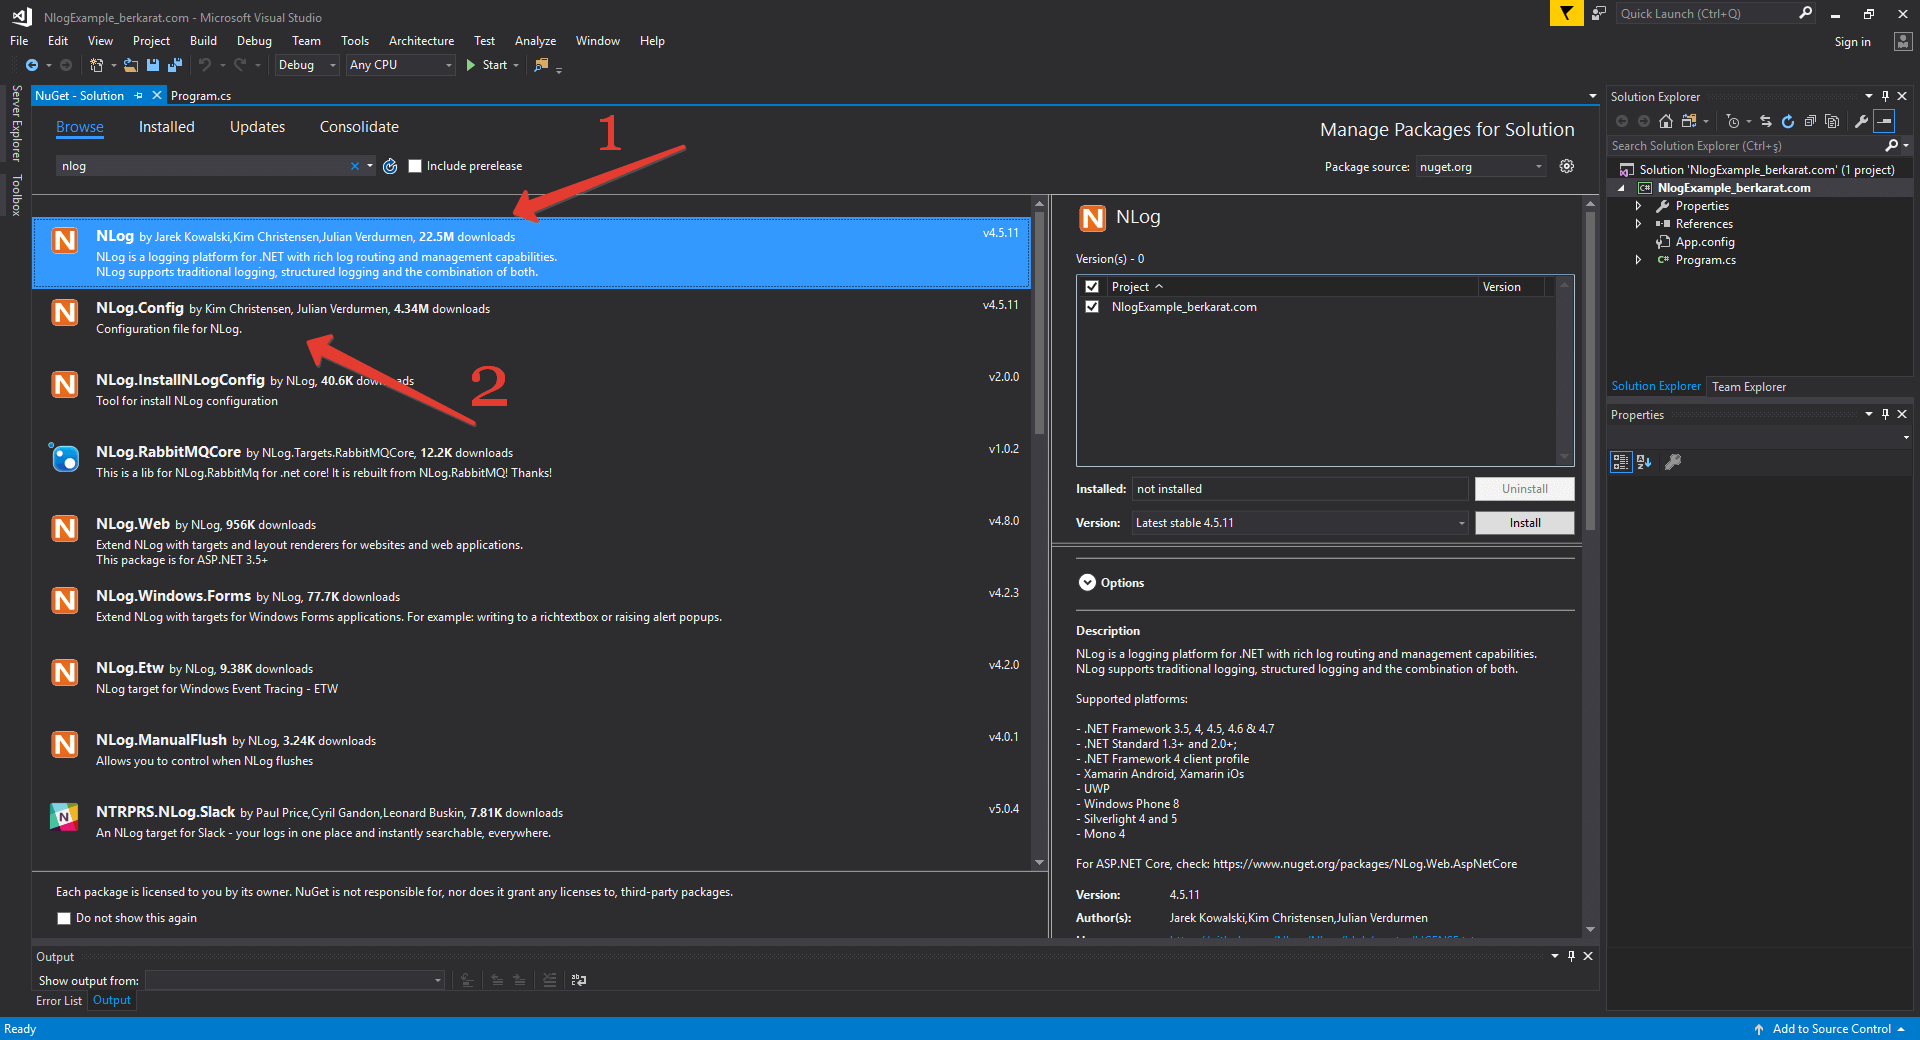Click the search magnifier in Quick Launch
Image resolution: width=1920 pixels, height=1040 pixels.
click(1806, 13)
